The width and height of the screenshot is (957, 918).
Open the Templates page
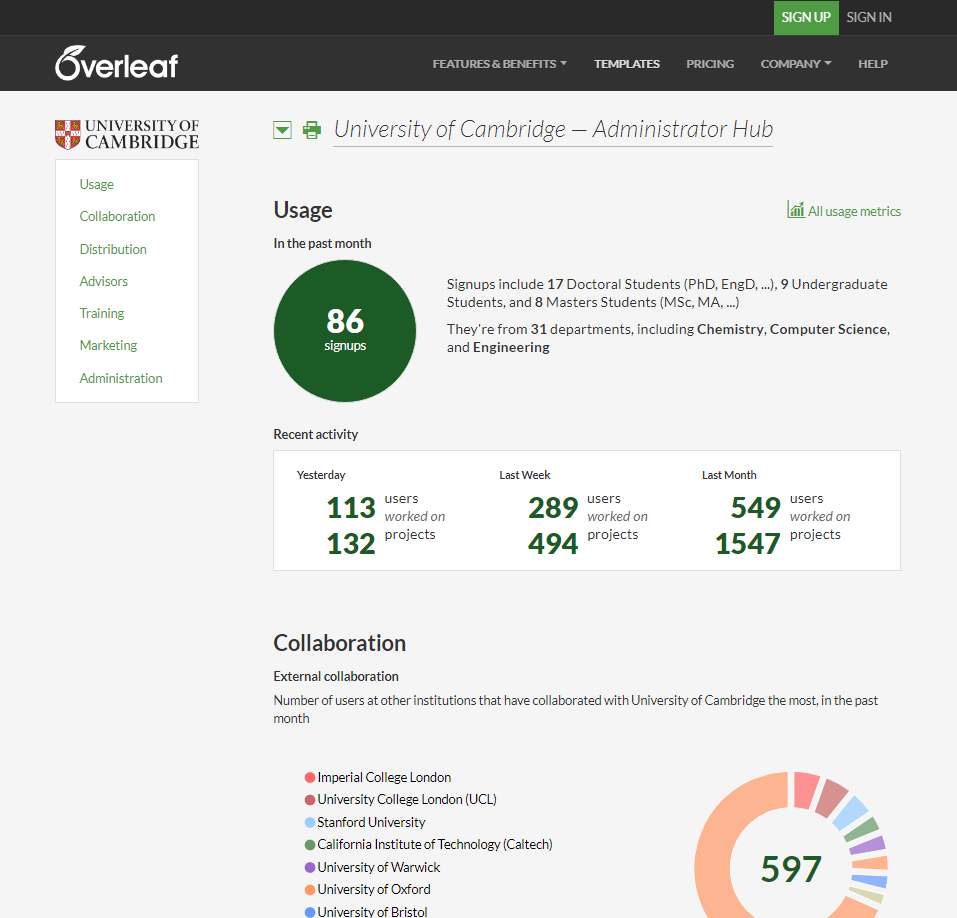click(x=627, y=64)
